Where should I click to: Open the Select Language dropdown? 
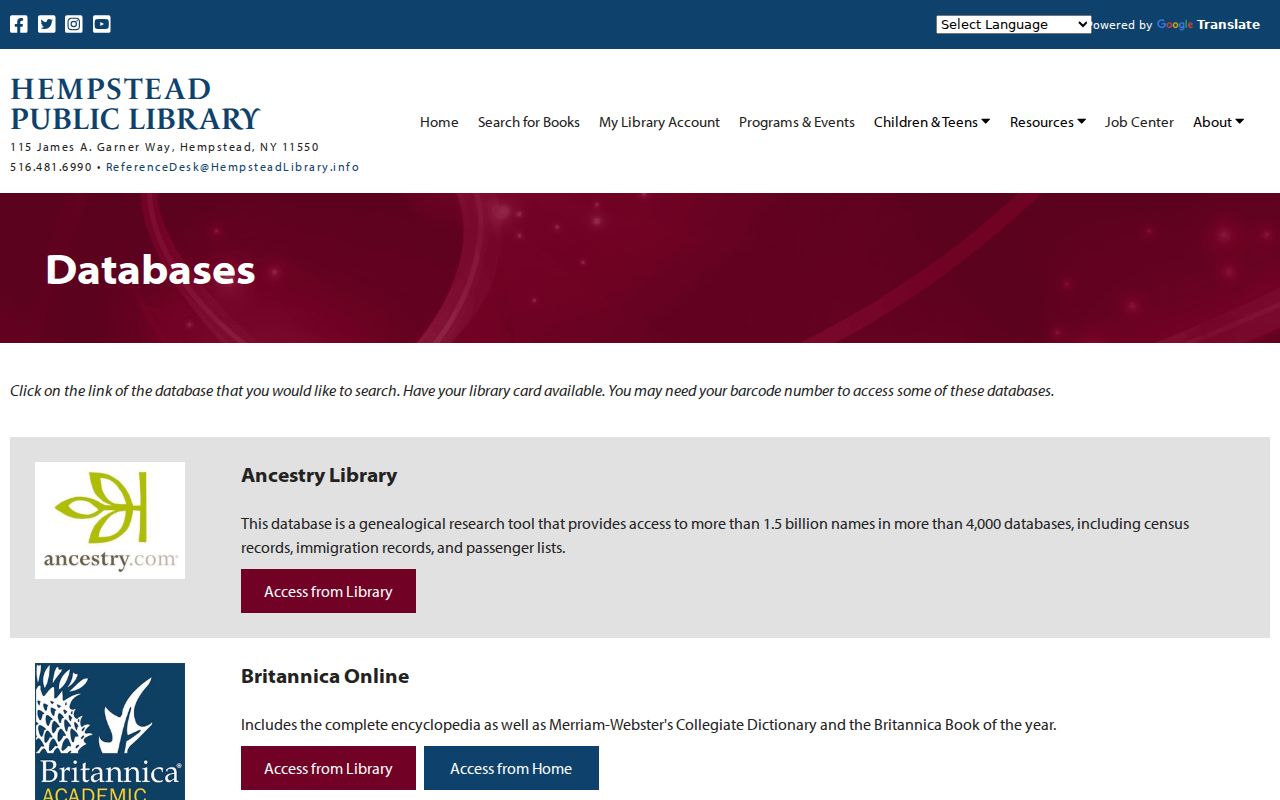pyautogui.click(x=1013, y=24)
